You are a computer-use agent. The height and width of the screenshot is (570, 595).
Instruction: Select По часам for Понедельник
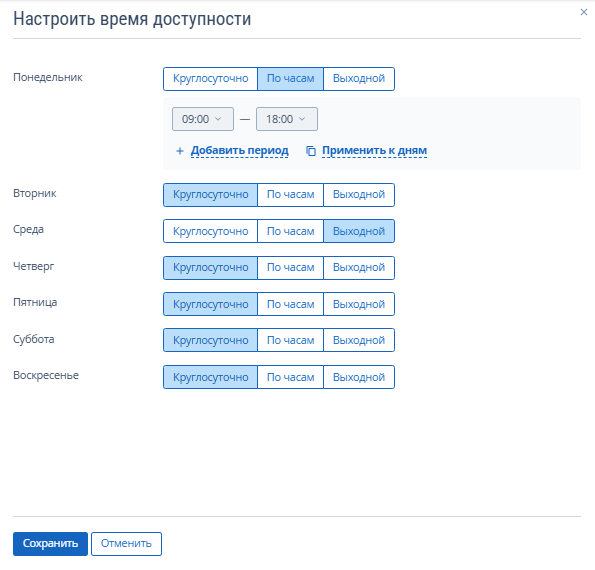coord(290,79)
